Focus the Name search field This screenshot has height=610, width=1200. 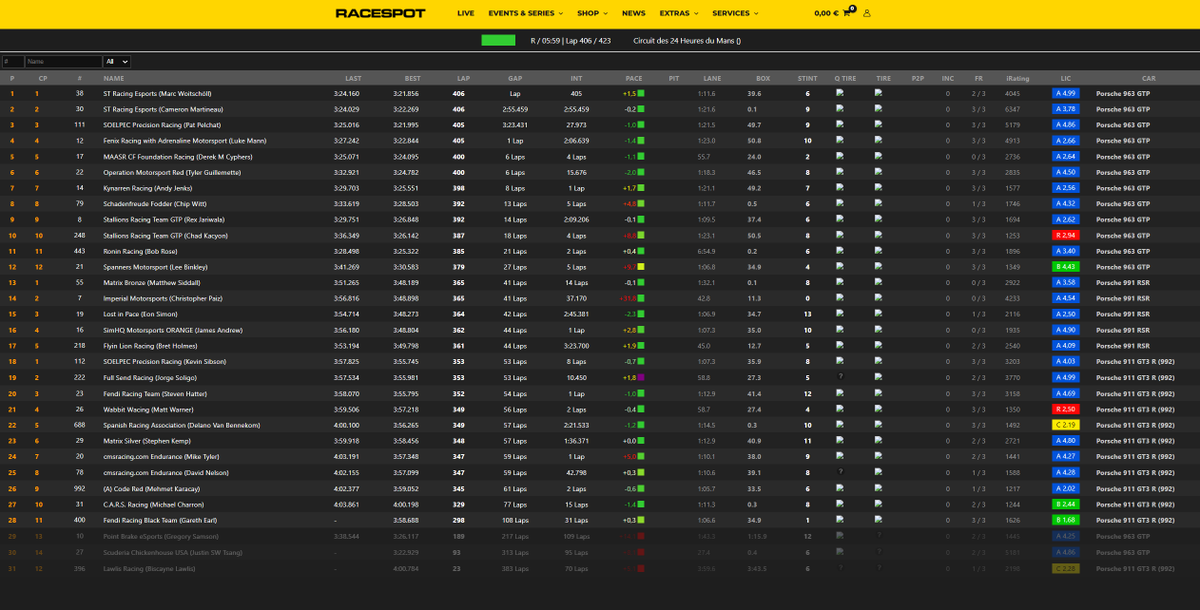point(64,61)
